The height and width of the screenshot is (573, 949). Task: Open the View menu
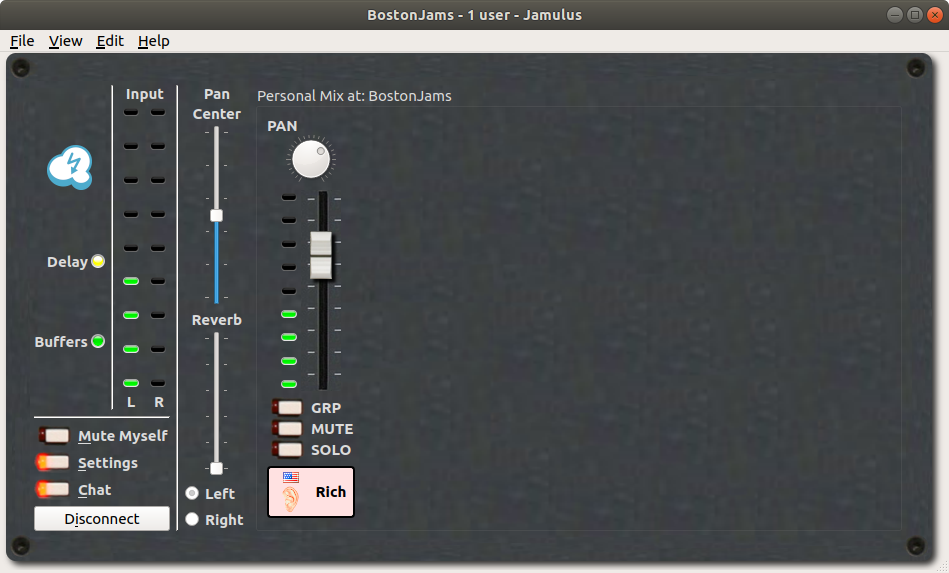coord(66,41)
